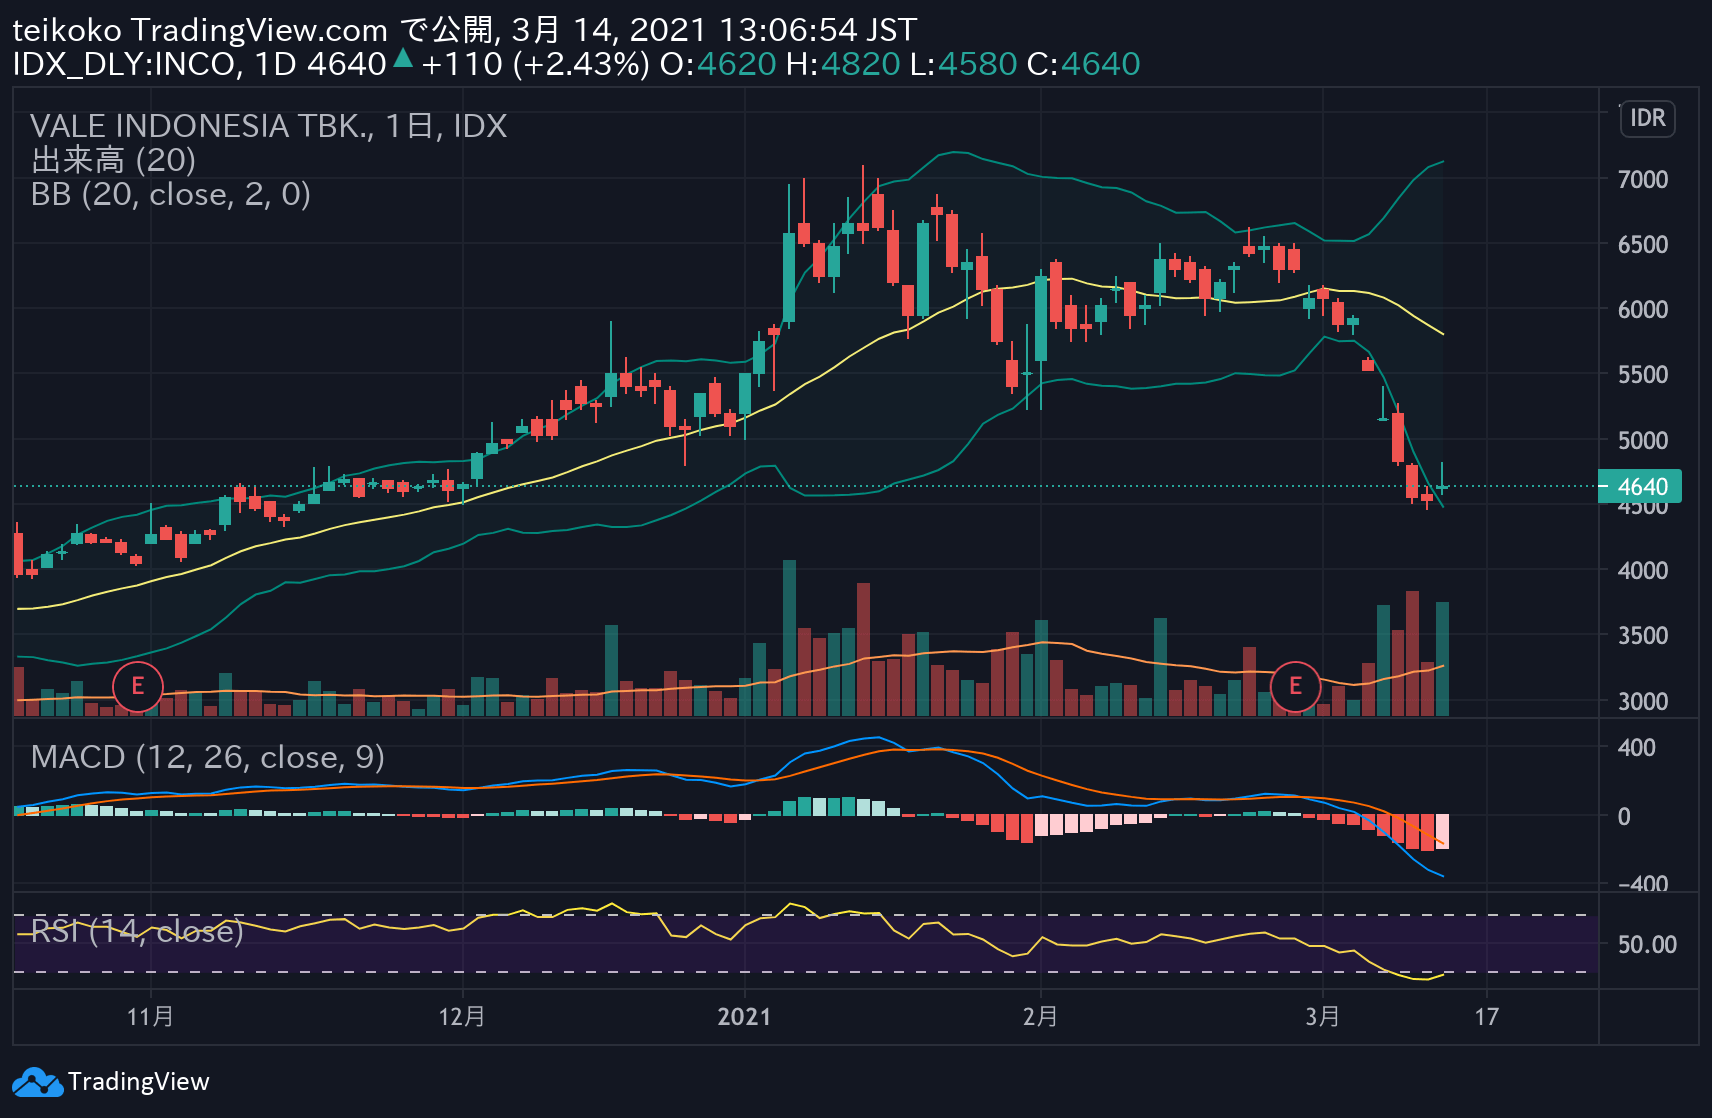Click the C:4640 close price value
This screenshot has height=1118, width=1712.
tap(1083, 64)
